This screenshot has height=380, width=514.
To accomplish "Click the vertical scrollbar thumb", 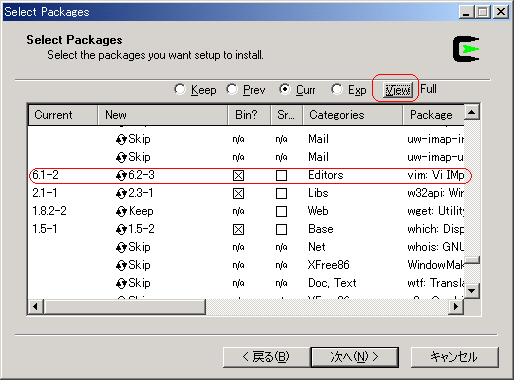I will click(472, 259).
